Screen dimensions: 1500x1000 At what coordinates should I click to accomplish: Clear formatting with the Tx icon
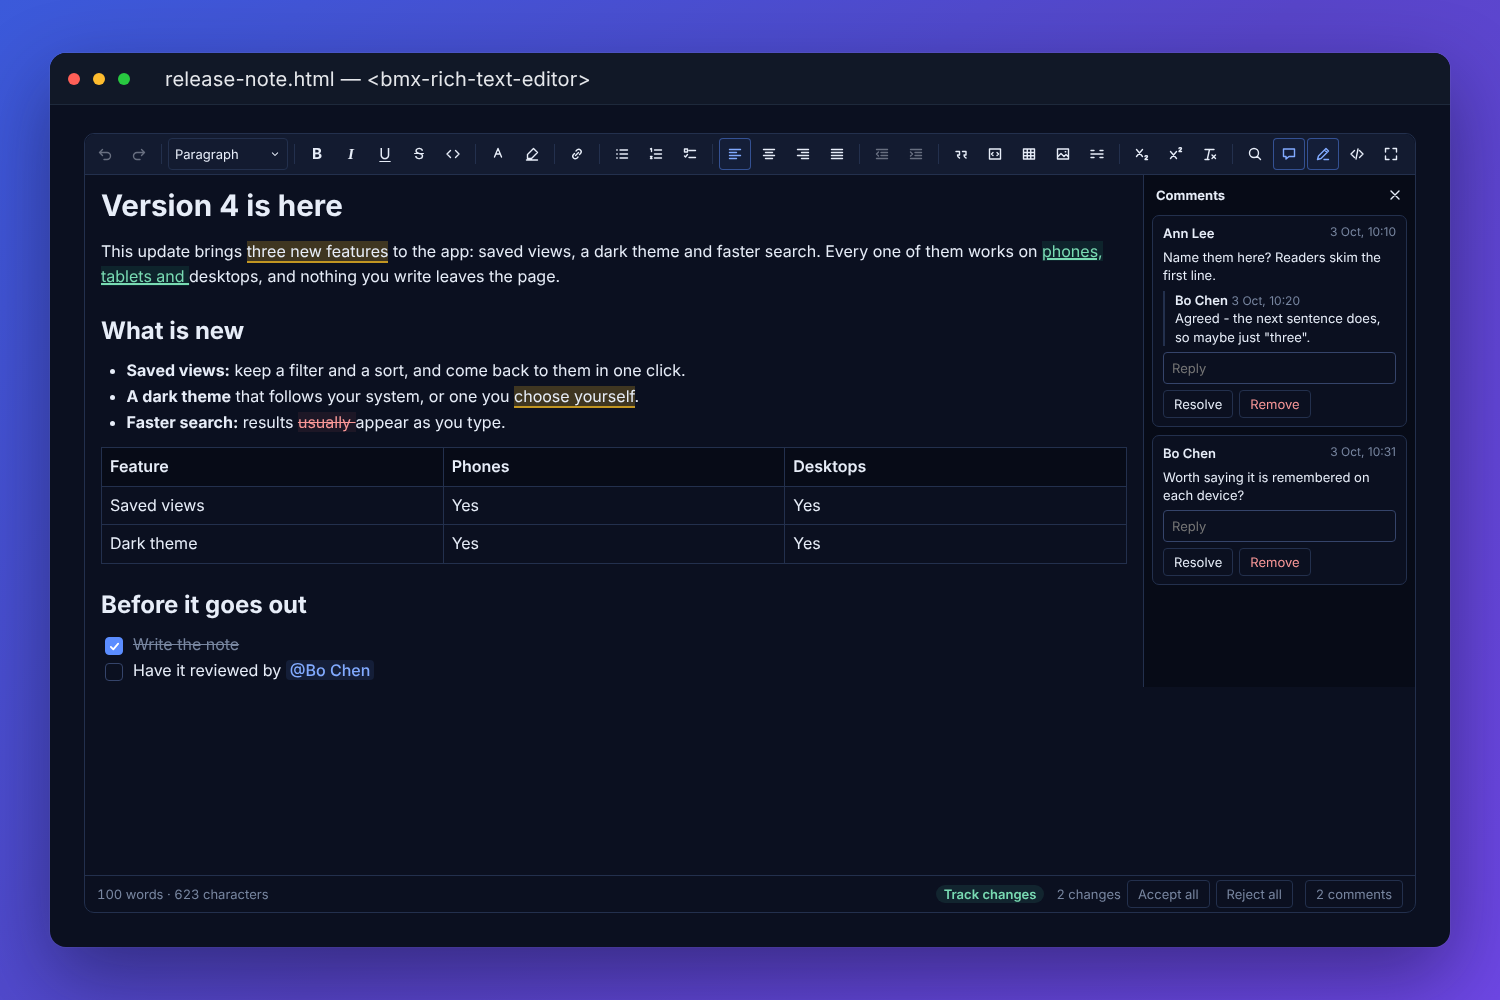click(1210, 154)
